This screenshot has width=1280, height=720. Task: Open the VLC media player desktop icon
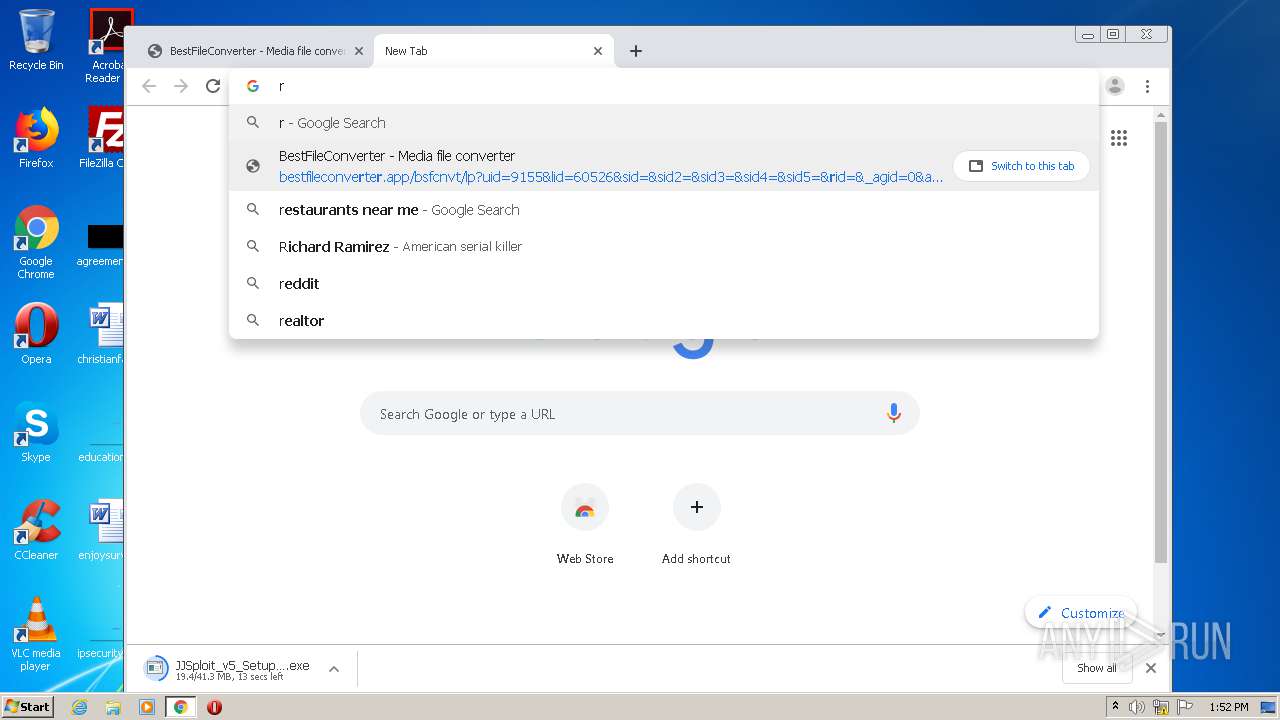36,634
